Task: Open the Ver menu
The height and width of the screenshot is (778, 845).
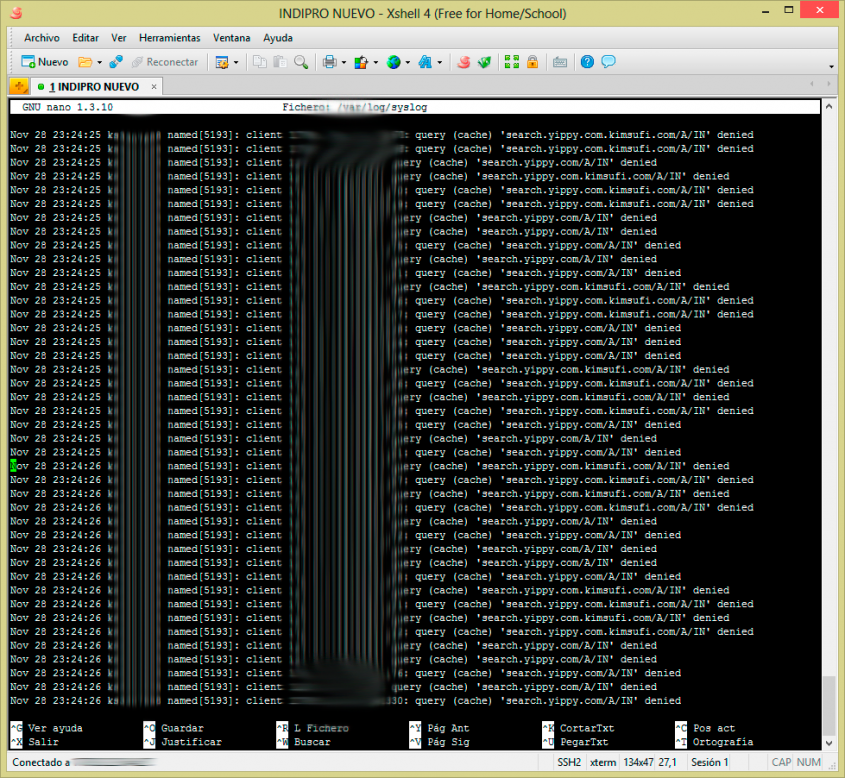Action: click(119, 38)
